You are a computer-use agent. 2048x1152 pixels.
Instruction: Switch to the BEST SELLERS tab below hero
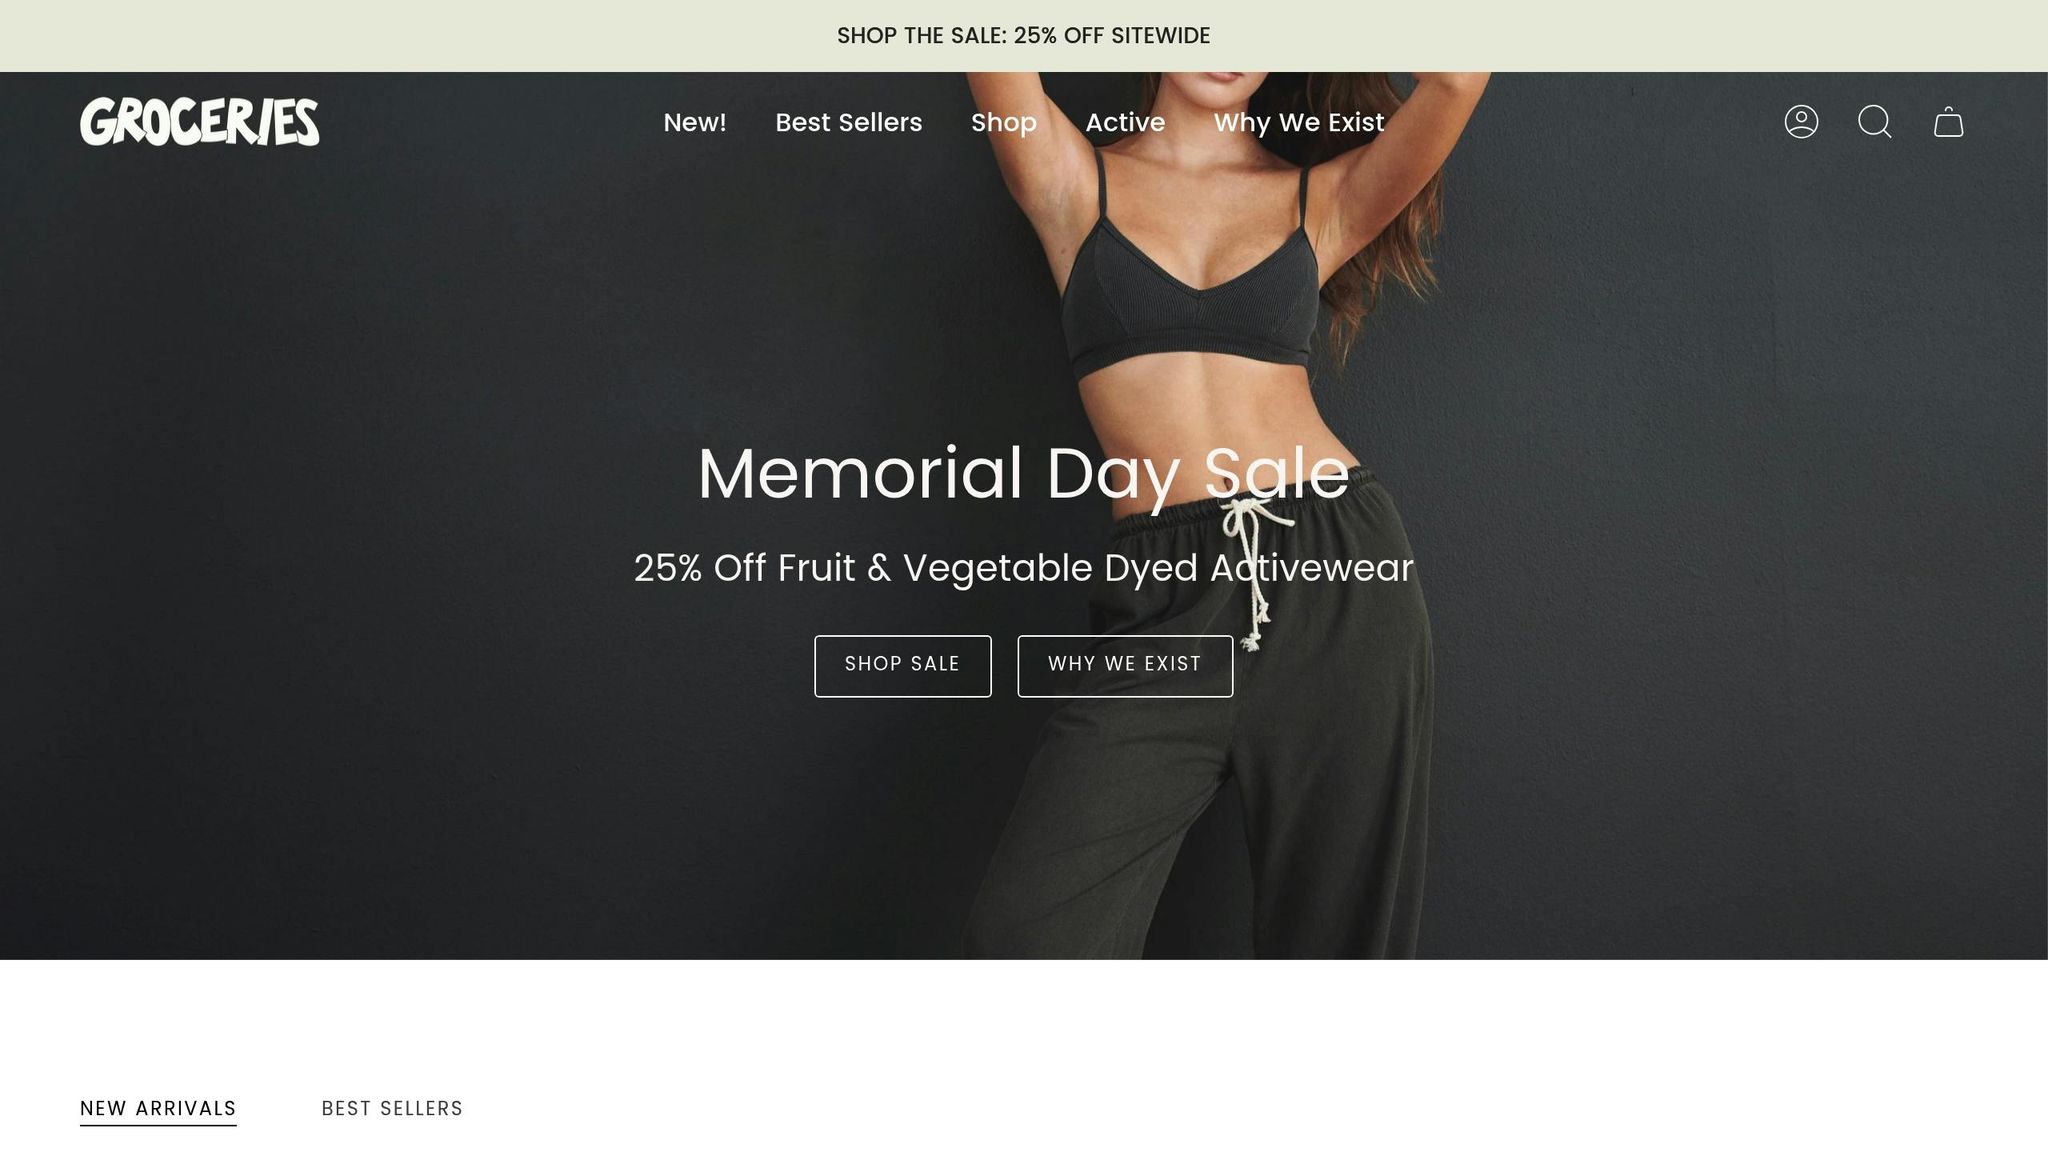[392, 1109]
